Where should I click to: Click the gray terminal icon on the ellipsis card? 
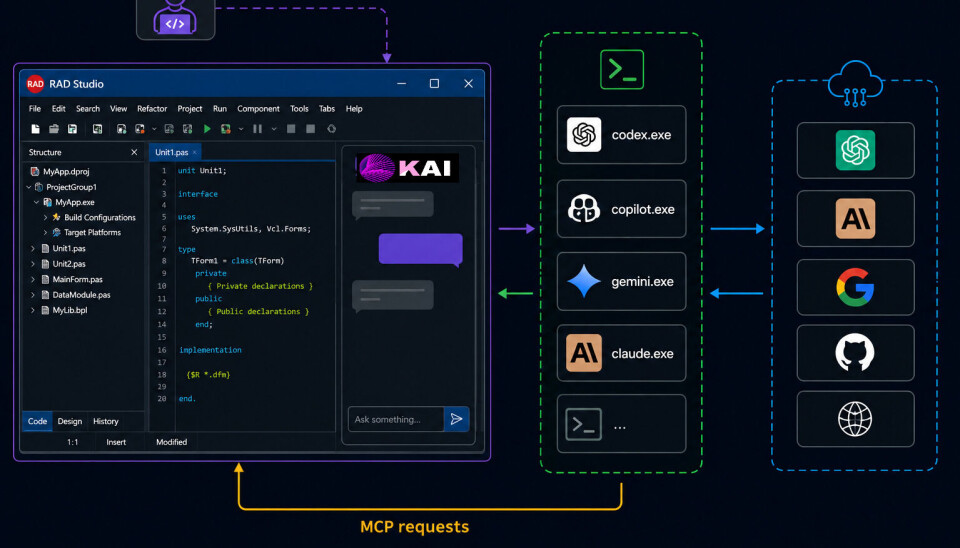[x=583, y=424]
